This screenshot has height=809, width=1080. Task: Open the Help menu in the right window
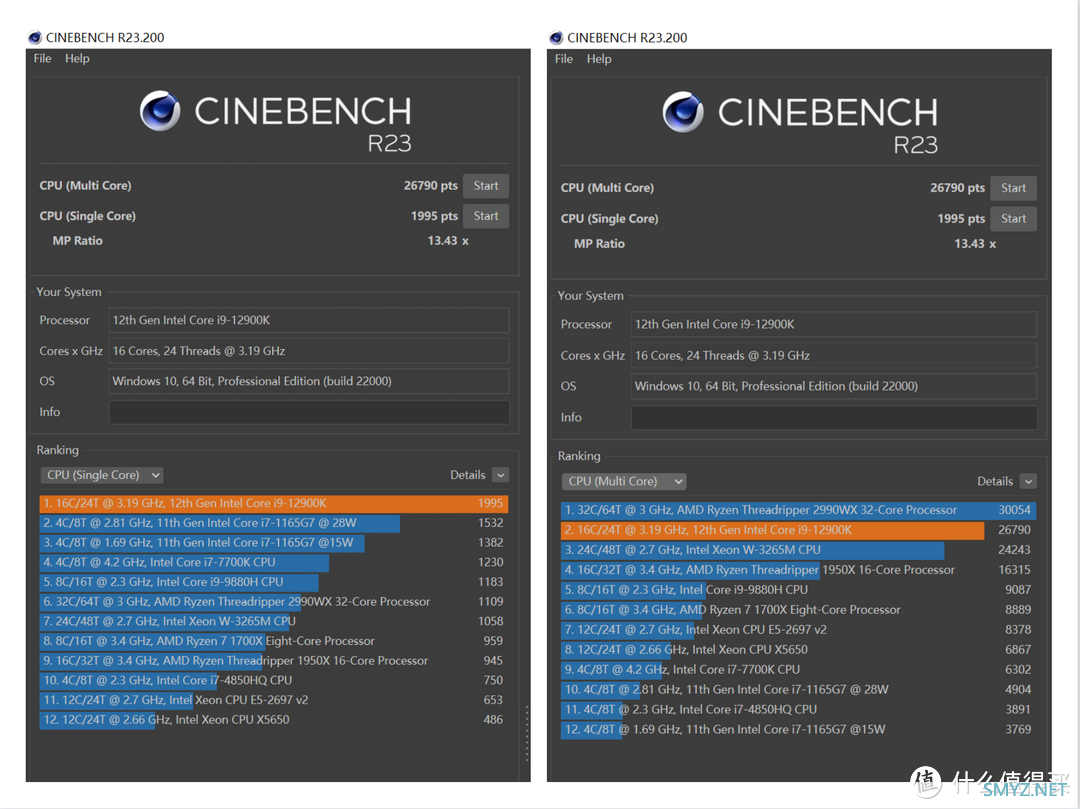pyautogui.click(x=599, y=59)
